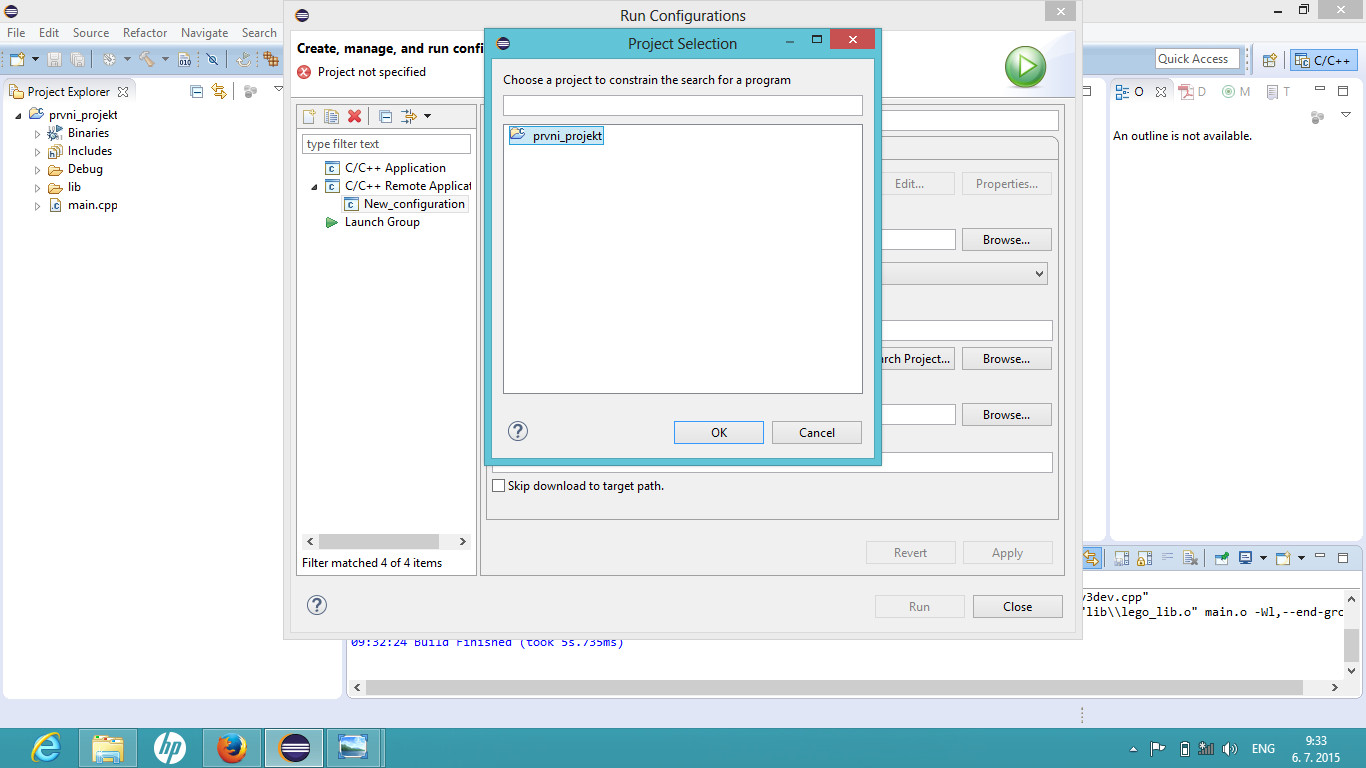This screenshot has height=768, width=1366.
Task: Click Link with Editor in Project Explorer
Action: coord(219,91)
